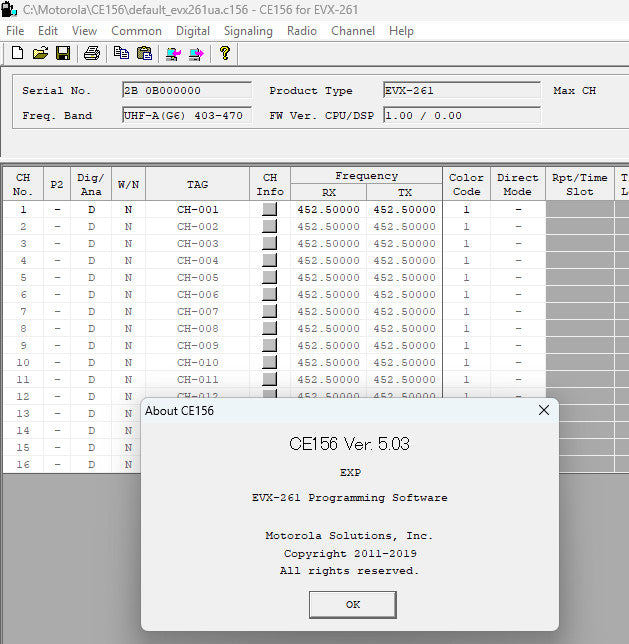Viewport: 629px width, 644px height.
Task: Open the Help menu
Action: coord(401,31)
